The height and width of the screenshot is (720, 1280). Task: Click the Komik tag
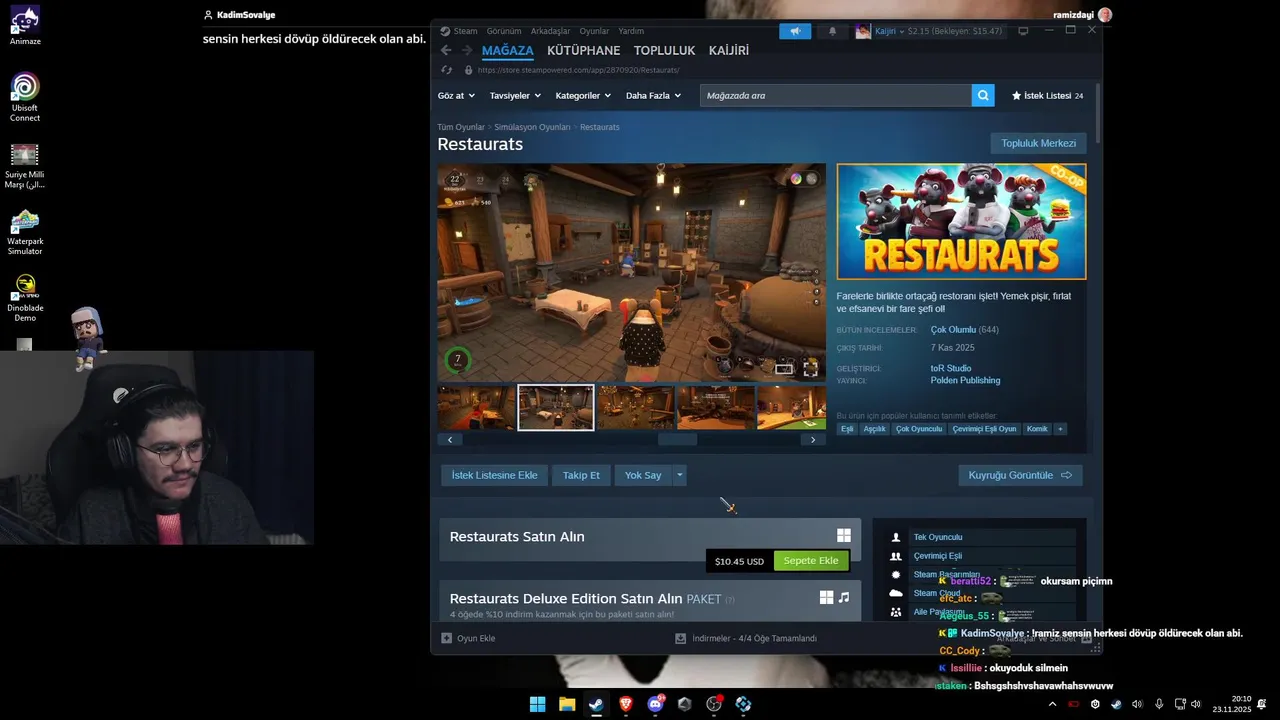point(1037,428)
